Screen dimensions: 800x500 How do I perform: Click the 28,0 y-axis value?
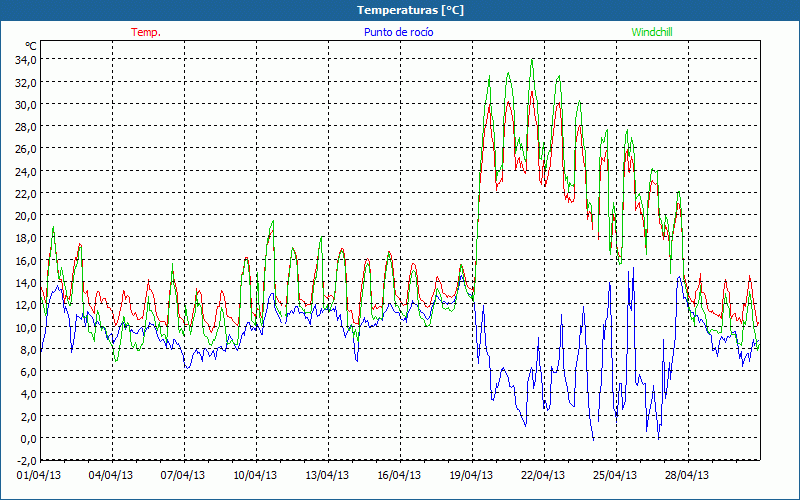click(26, 127)
